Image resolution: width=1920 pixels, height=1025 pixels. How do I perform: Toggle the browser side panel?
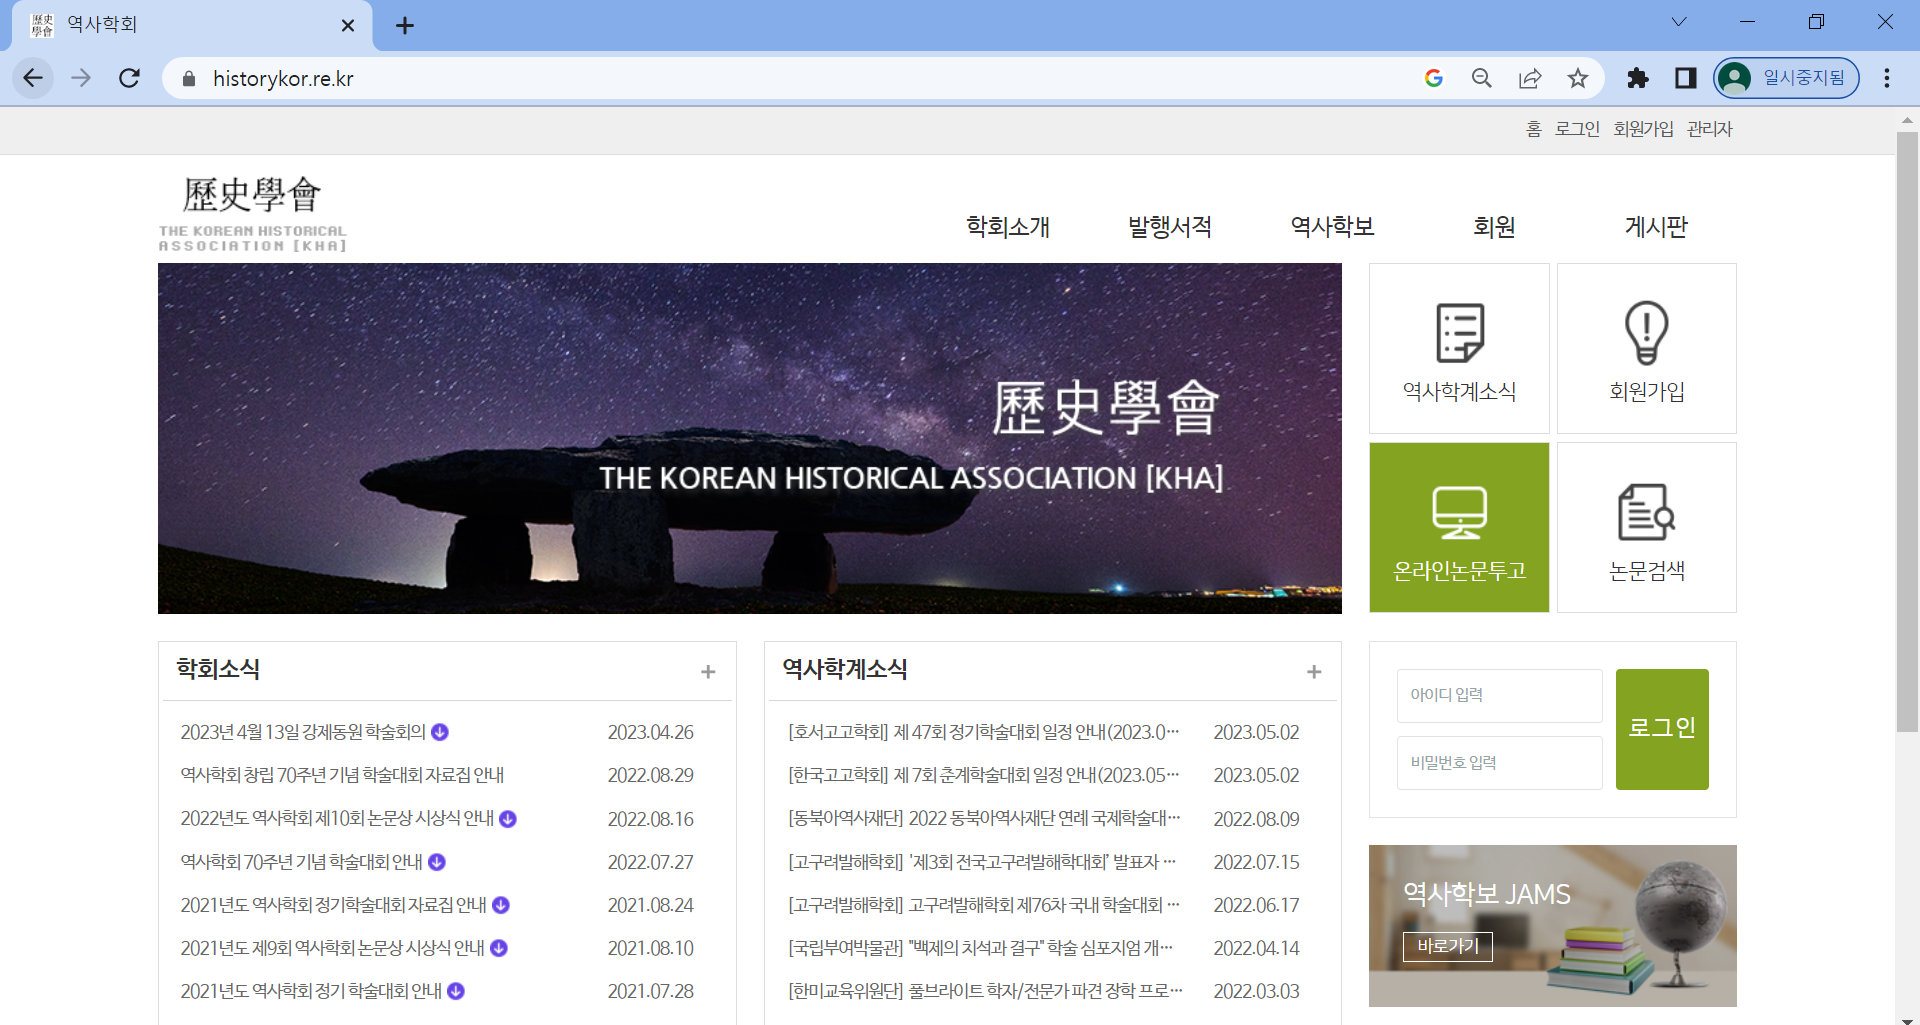(1686, 78)
